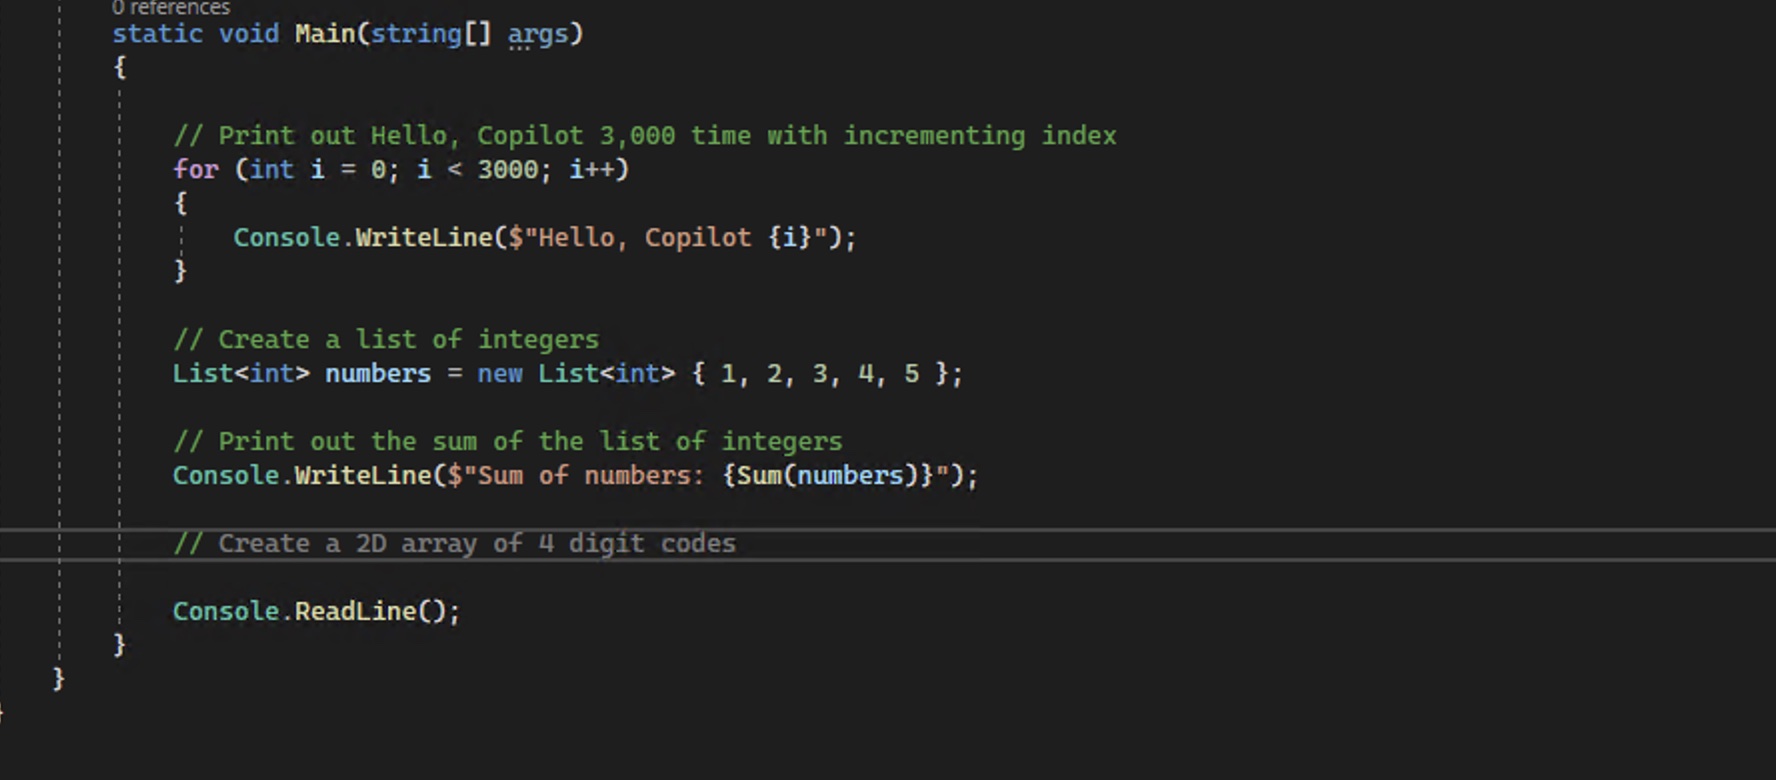Click the 'for' keyword in the loop
This screenshot has height=780, width=1776.
195,170
